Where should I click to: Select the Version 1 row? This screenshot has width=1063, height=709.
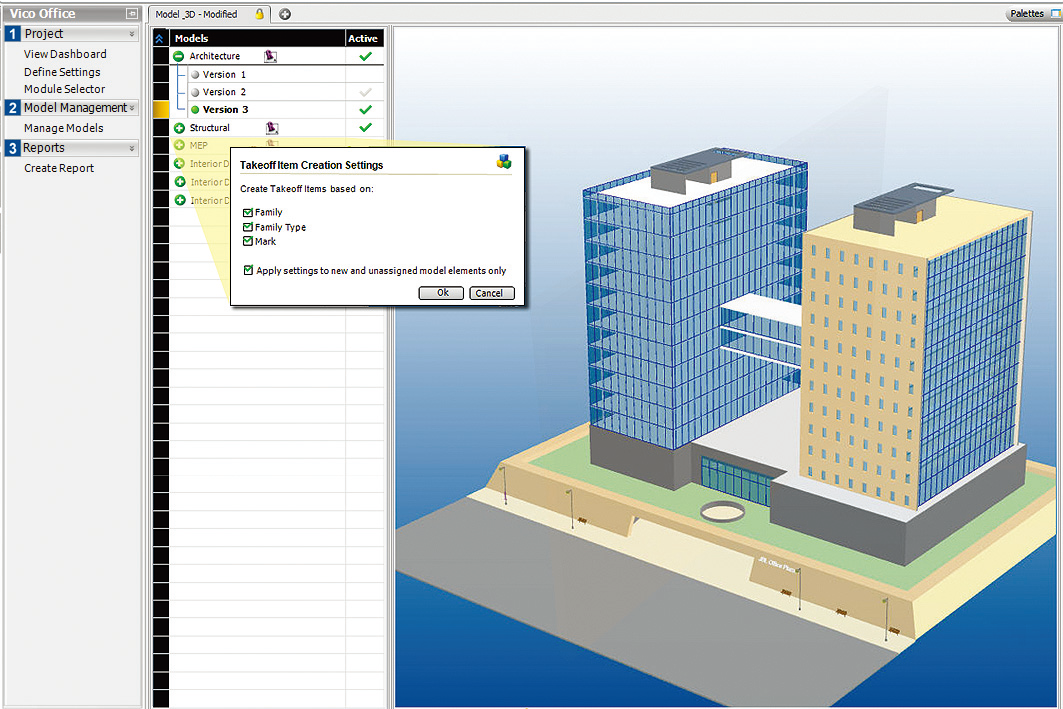click(277, 75)
